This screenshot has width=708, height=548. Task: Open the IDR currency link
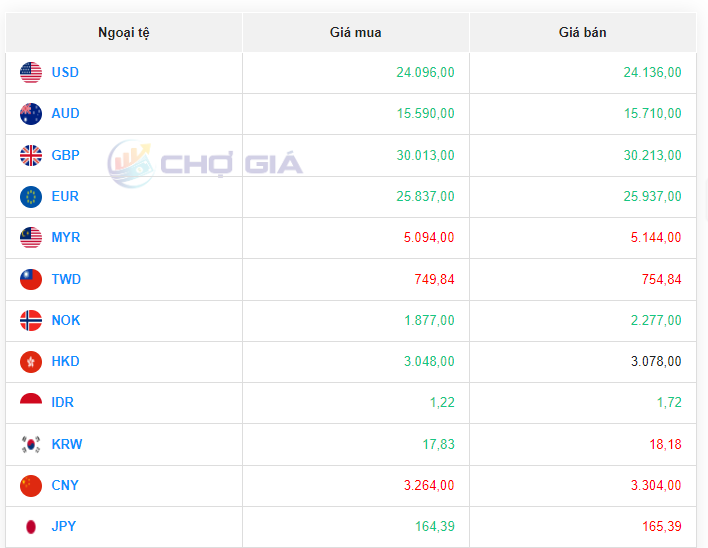click(x=62, y=403)
